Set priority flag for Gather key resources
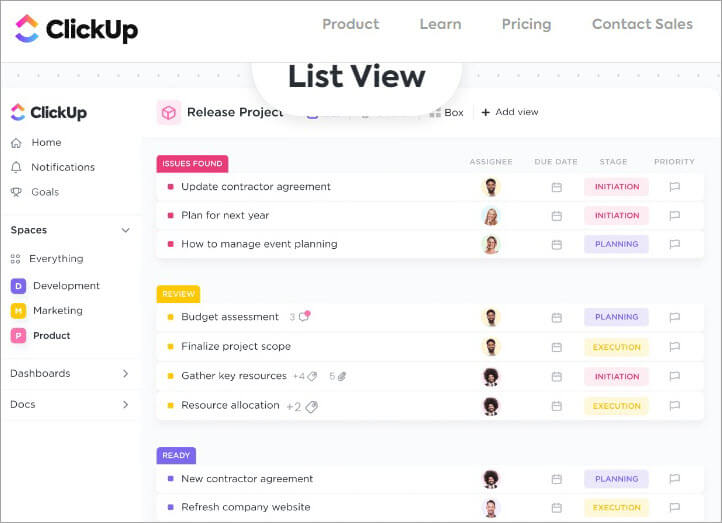 click(x=675, y=376)
